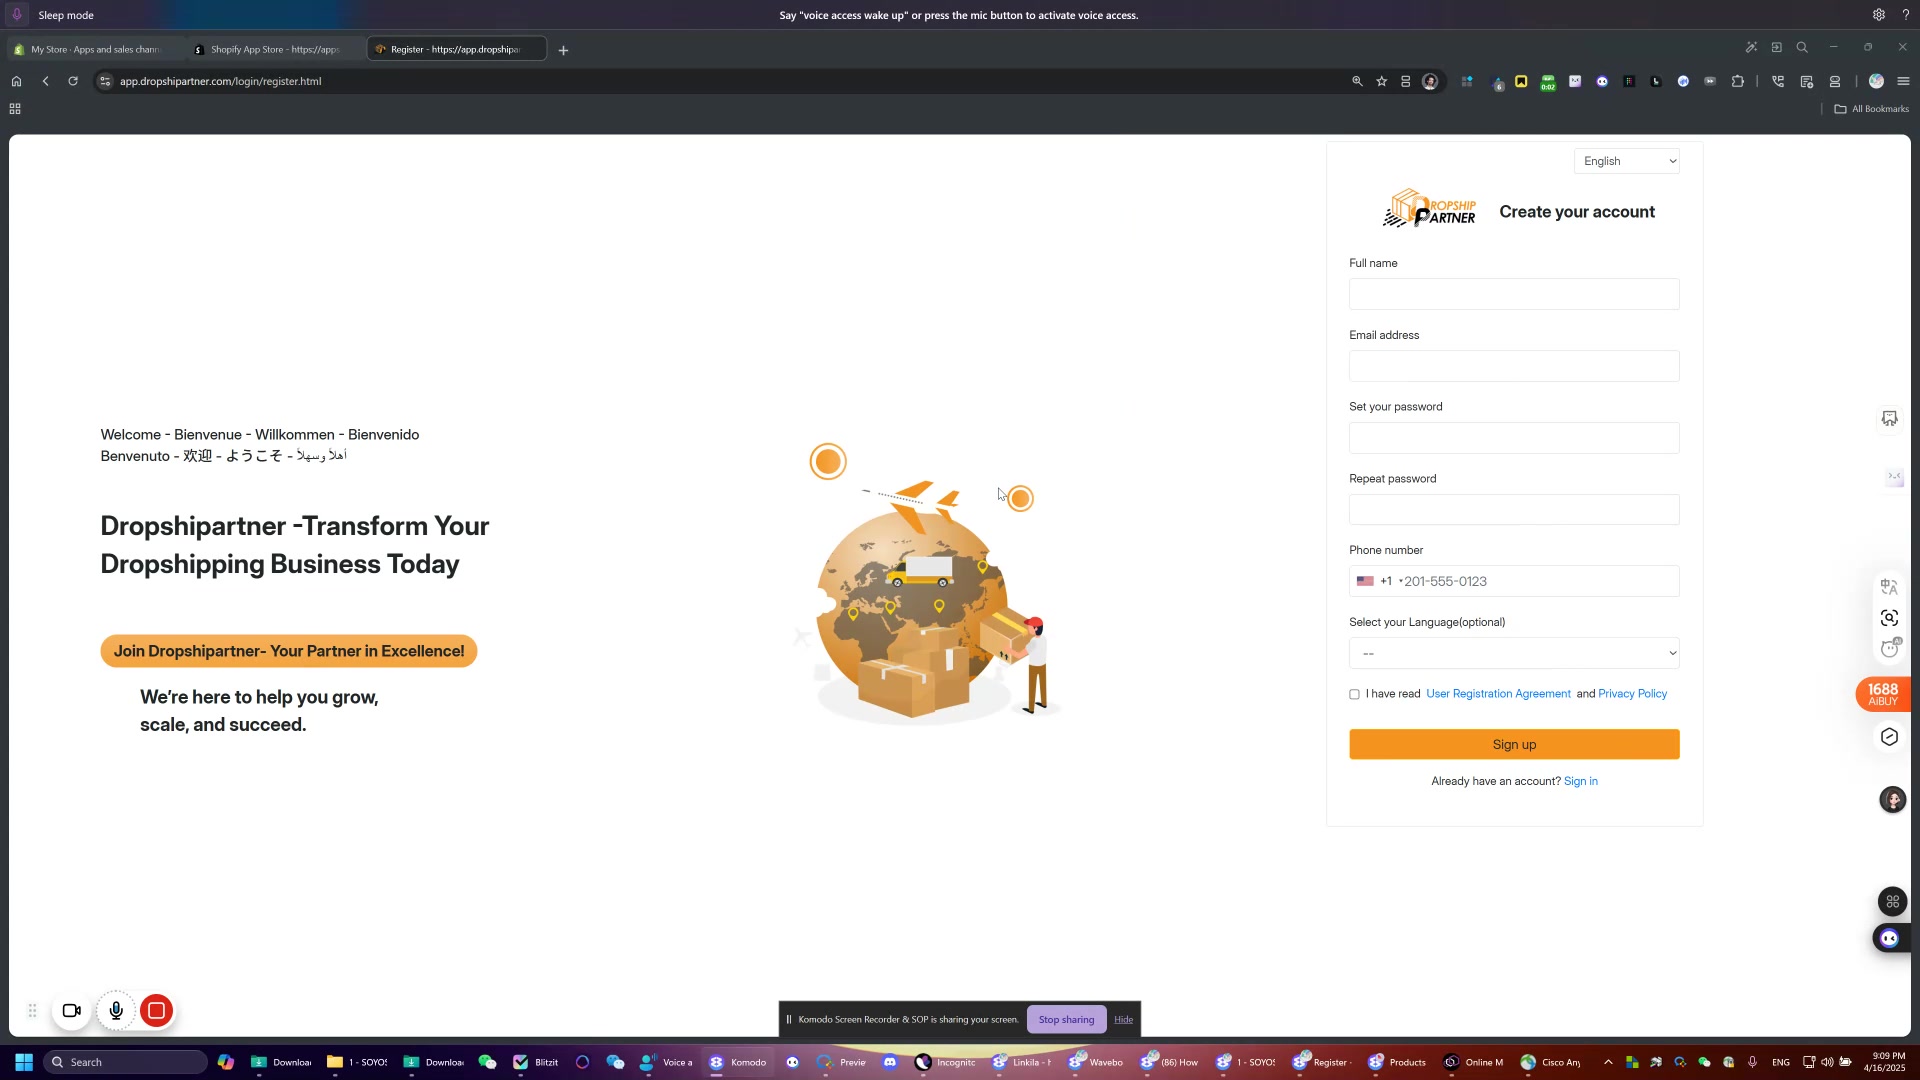This screenshot has width=1920, height=1080.
Task: Reload the register page
Action: pos(73,81)
